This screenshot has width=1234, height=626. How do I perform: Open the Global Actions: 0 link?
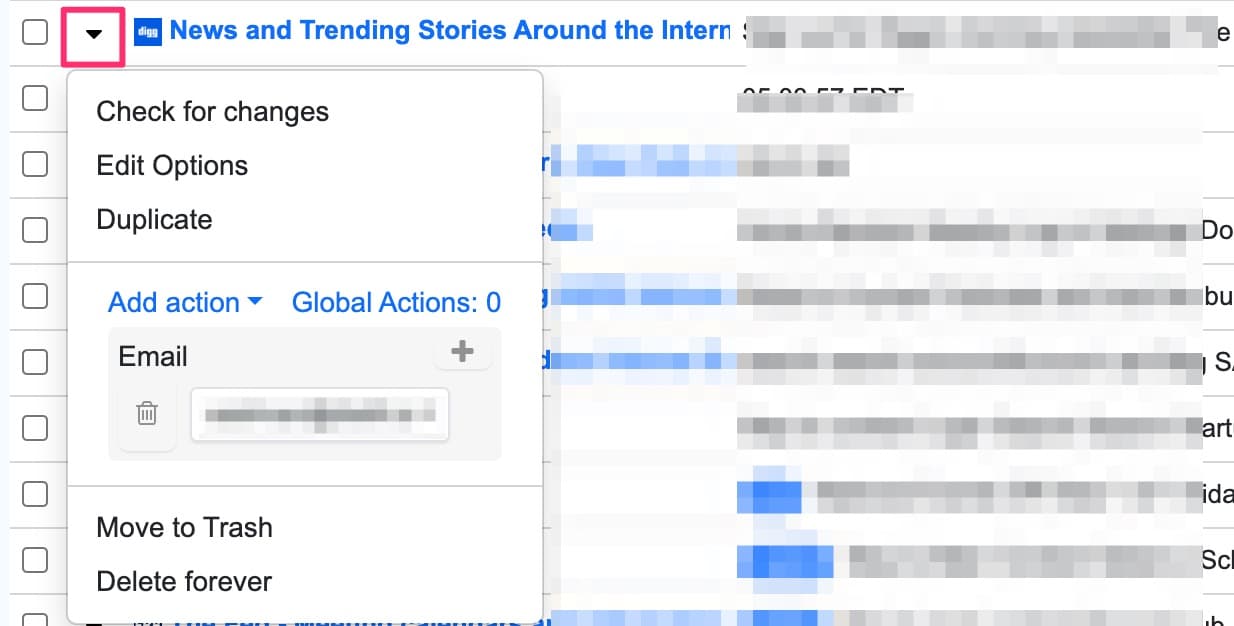pyautogui.click(x=396, y=302)
